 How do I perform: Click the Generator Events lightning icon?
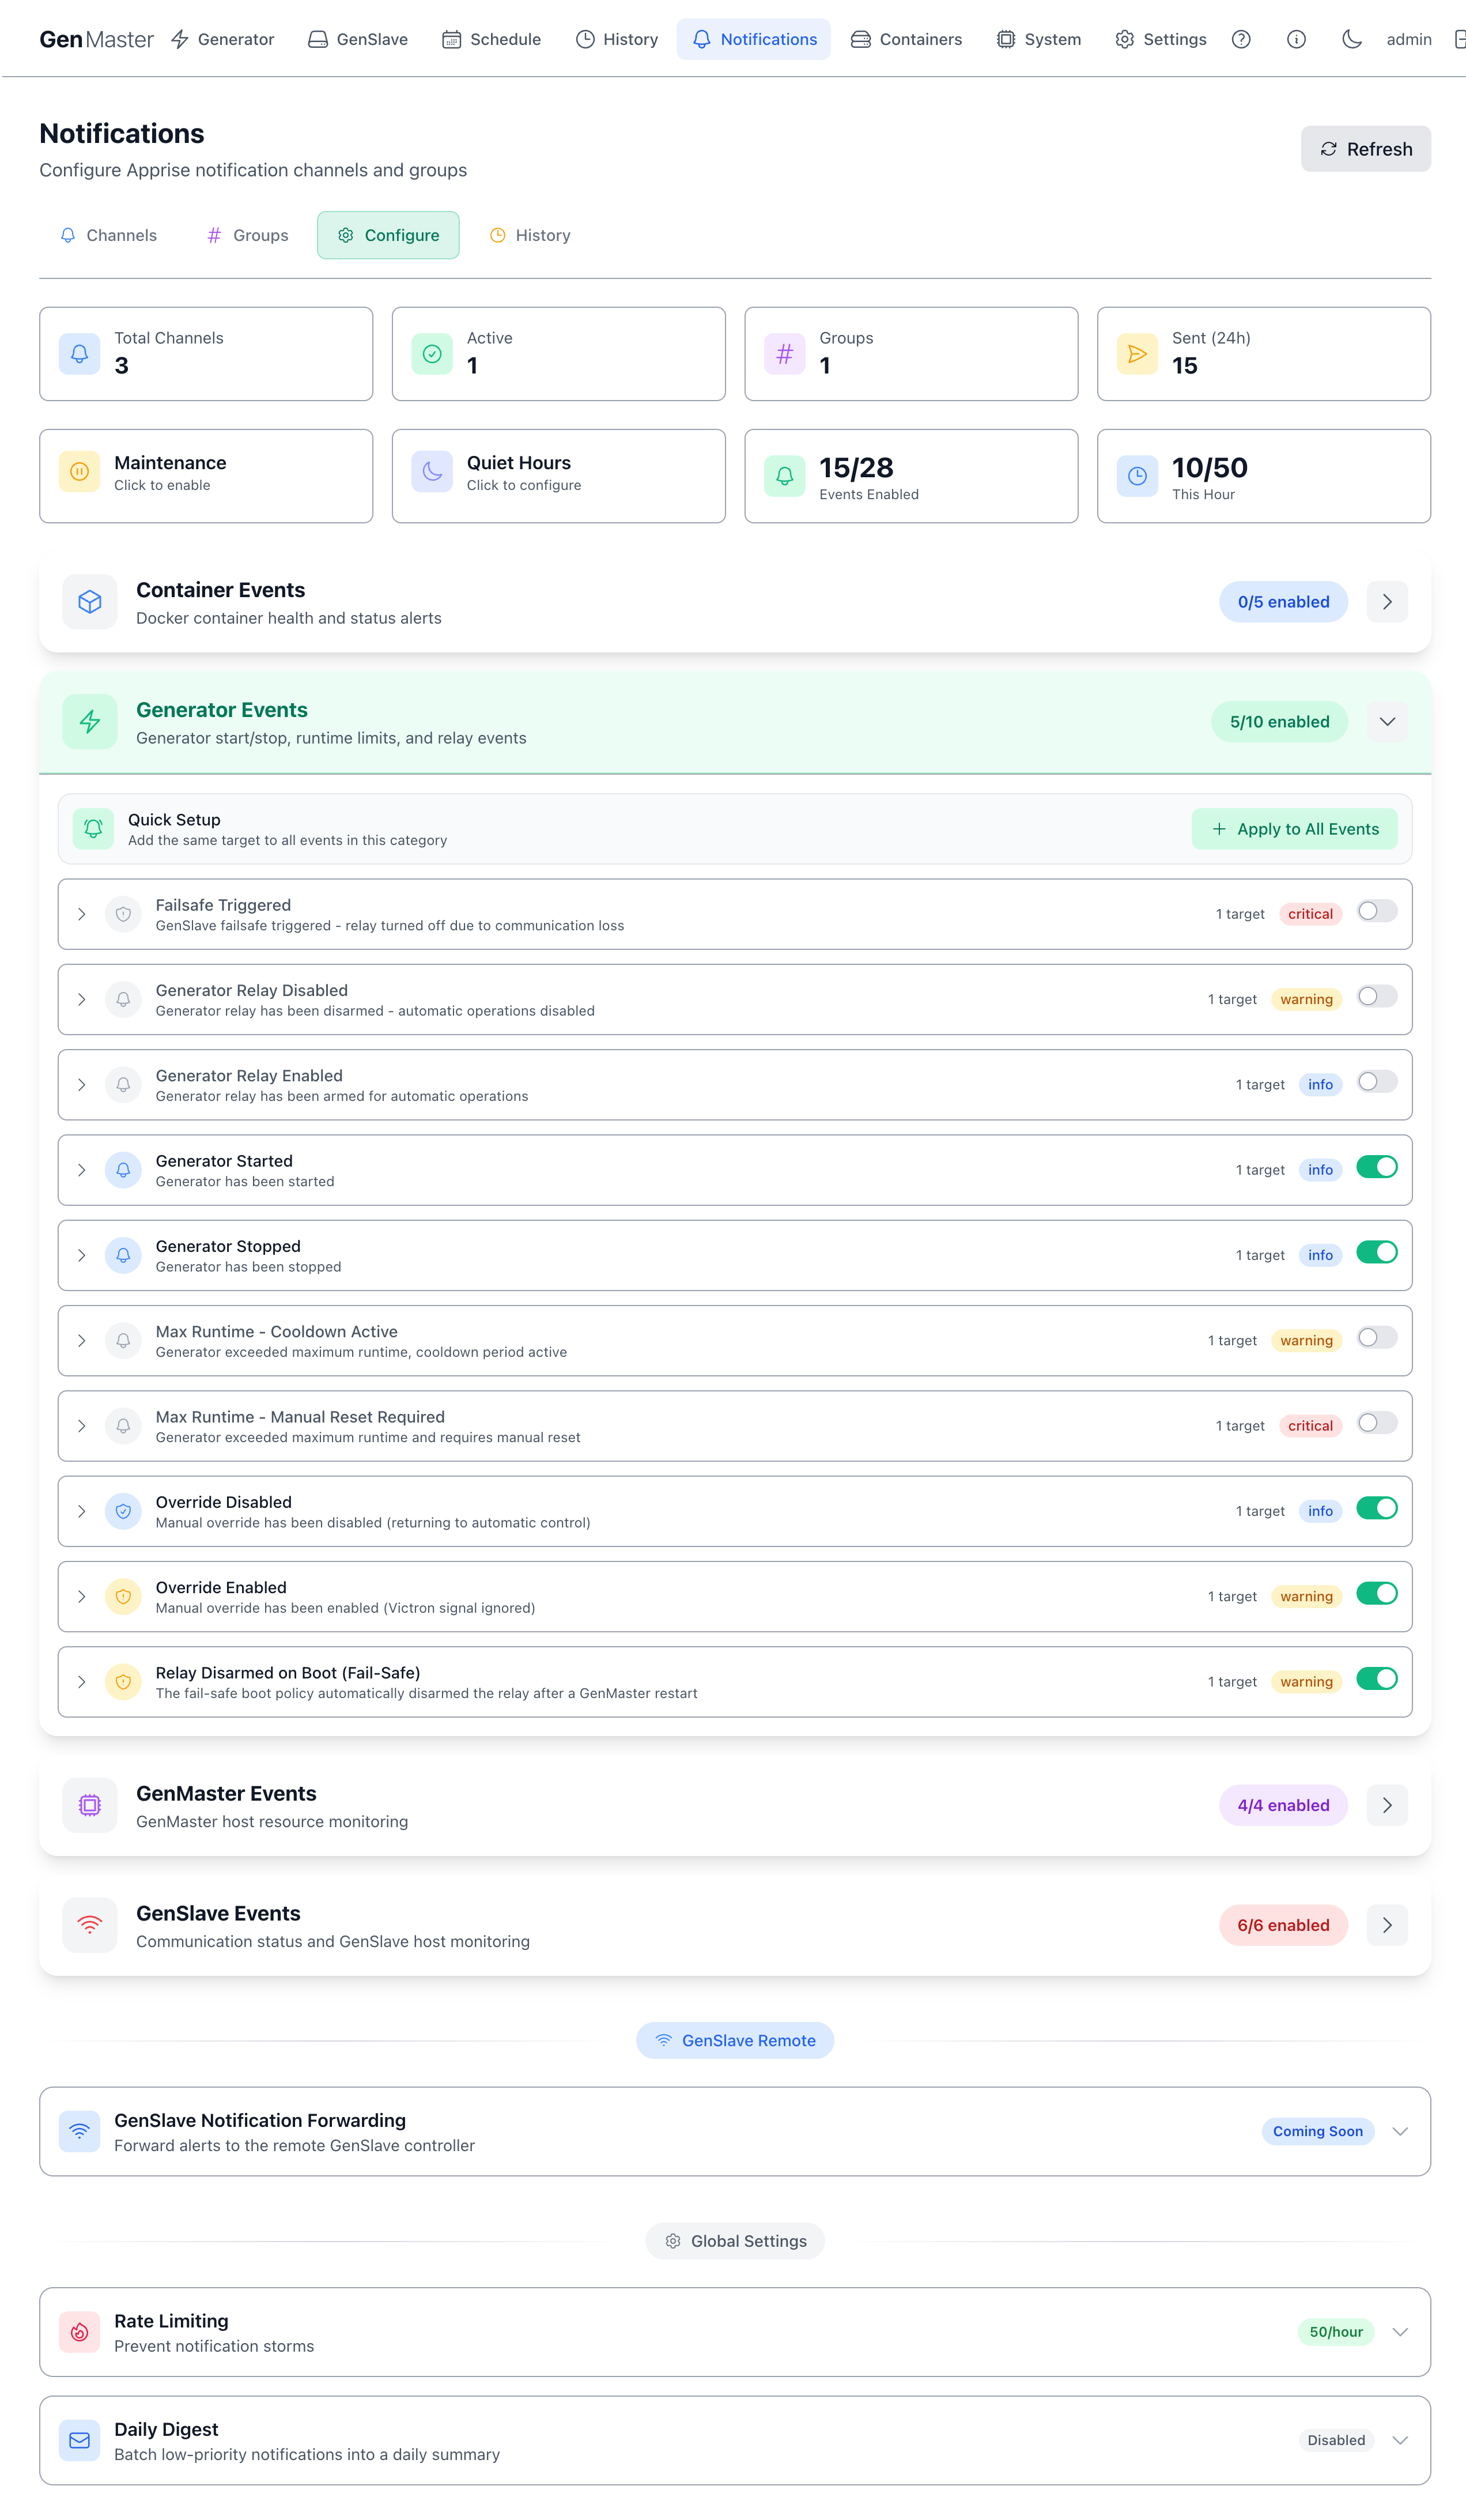point(90,722)
